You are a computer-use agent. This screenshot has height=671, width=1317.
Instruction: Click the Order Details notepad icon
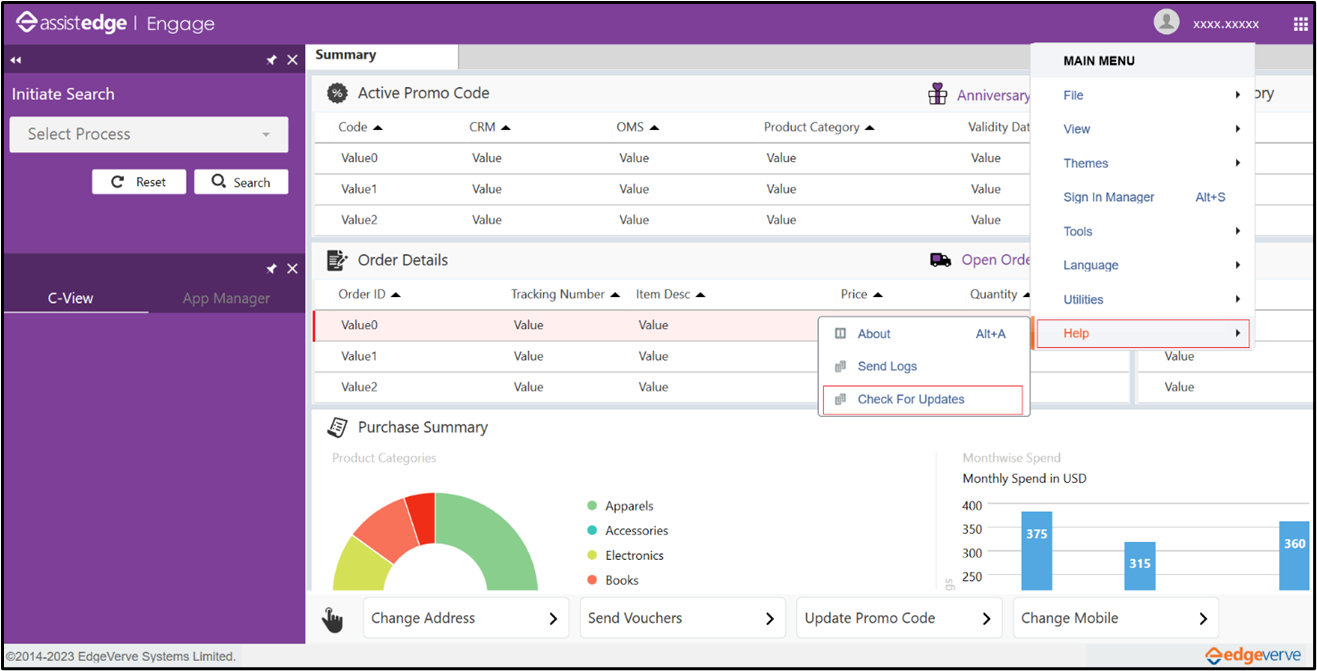337,260
